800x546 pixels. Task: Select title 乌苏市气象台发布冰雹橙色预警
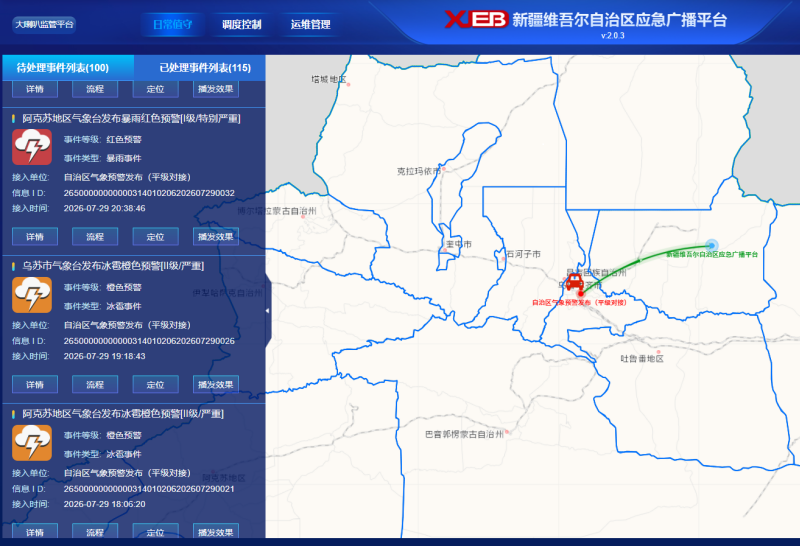point(113,266)
